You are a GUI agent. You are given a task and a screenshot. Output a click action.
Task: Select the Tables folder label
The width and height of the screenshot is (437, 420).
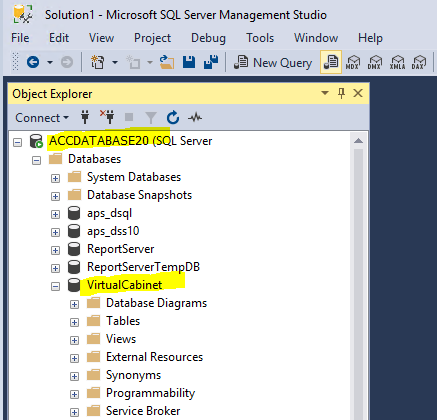coord(123,321)
